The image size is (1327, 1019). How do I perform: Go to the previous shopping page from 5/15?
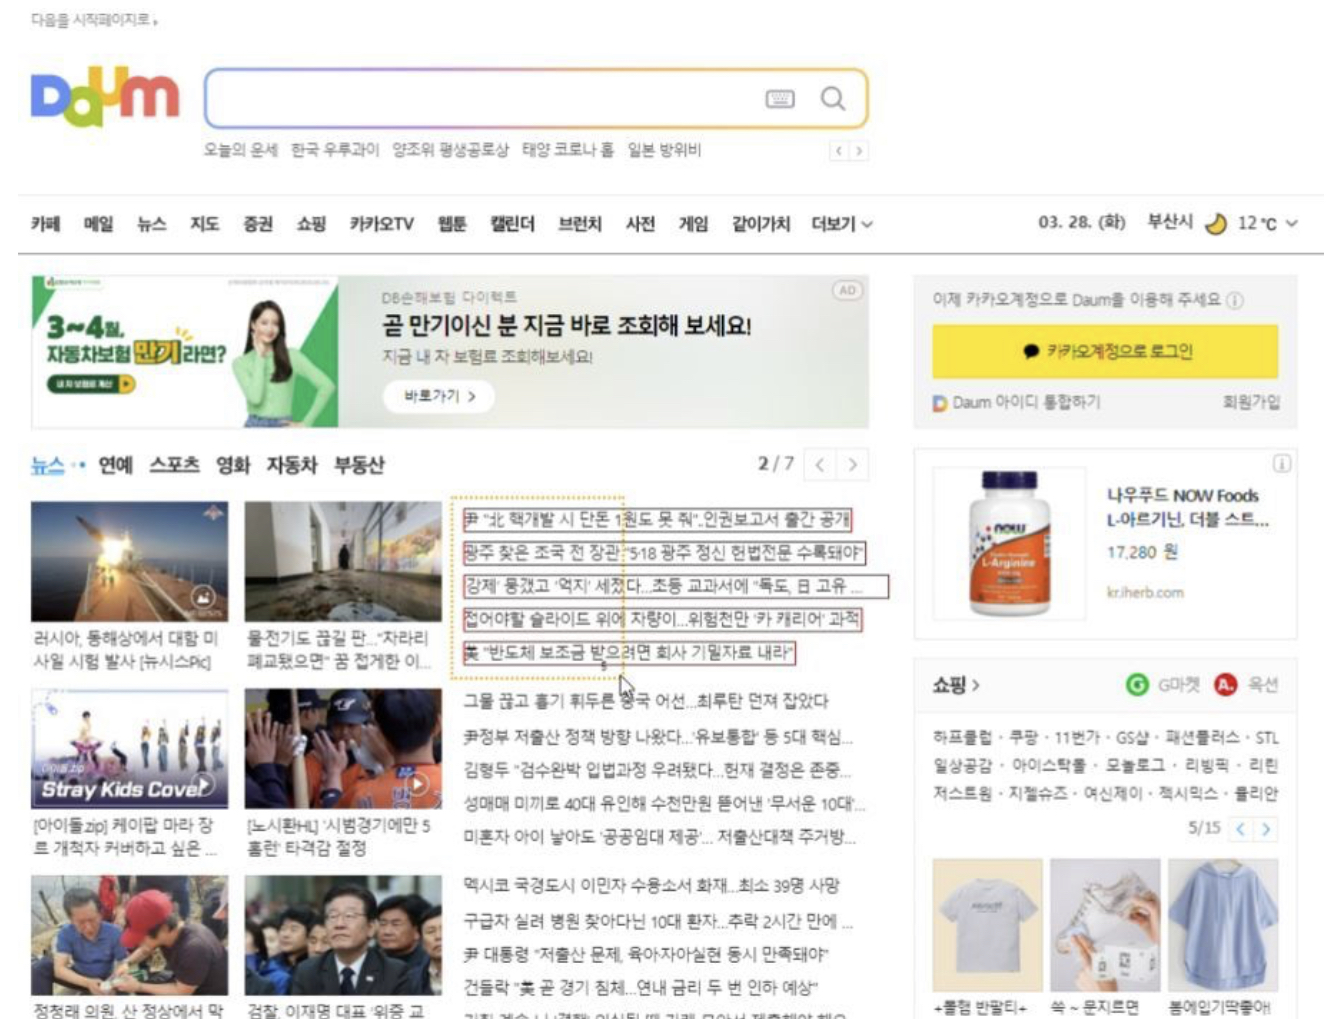[1241, 829]
